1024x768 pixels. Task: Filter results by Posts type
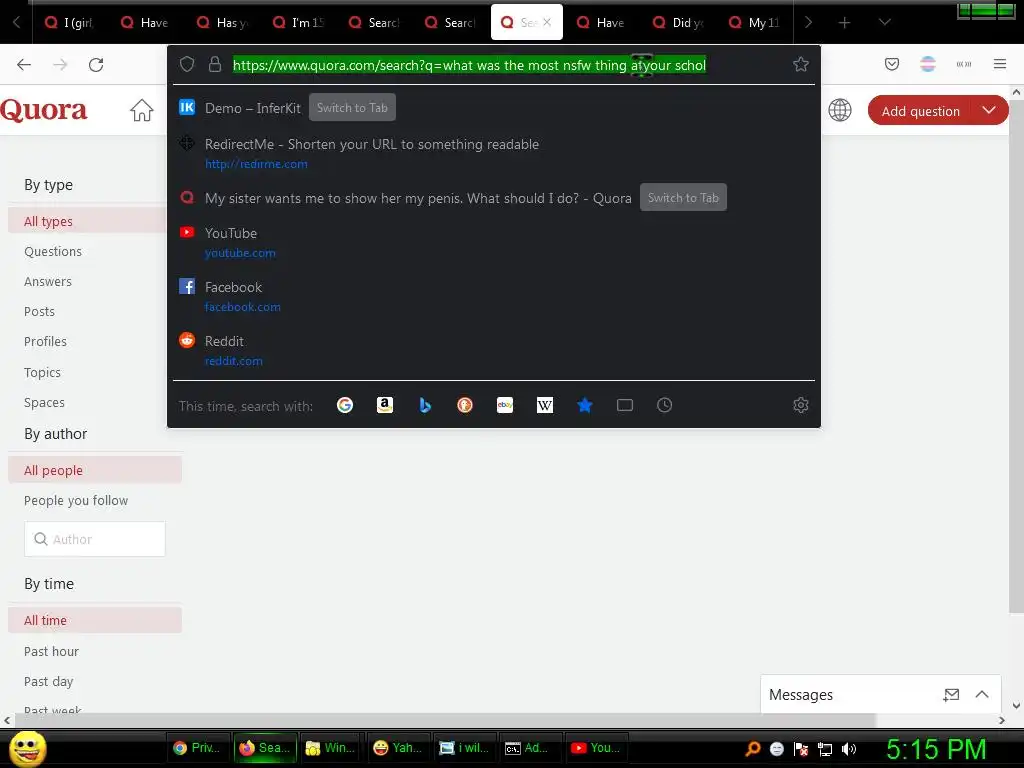(39, 312)
